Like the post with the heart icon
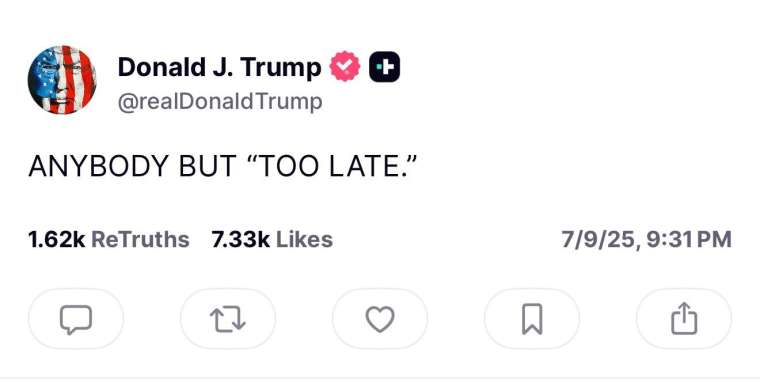 tap(380, 319)
